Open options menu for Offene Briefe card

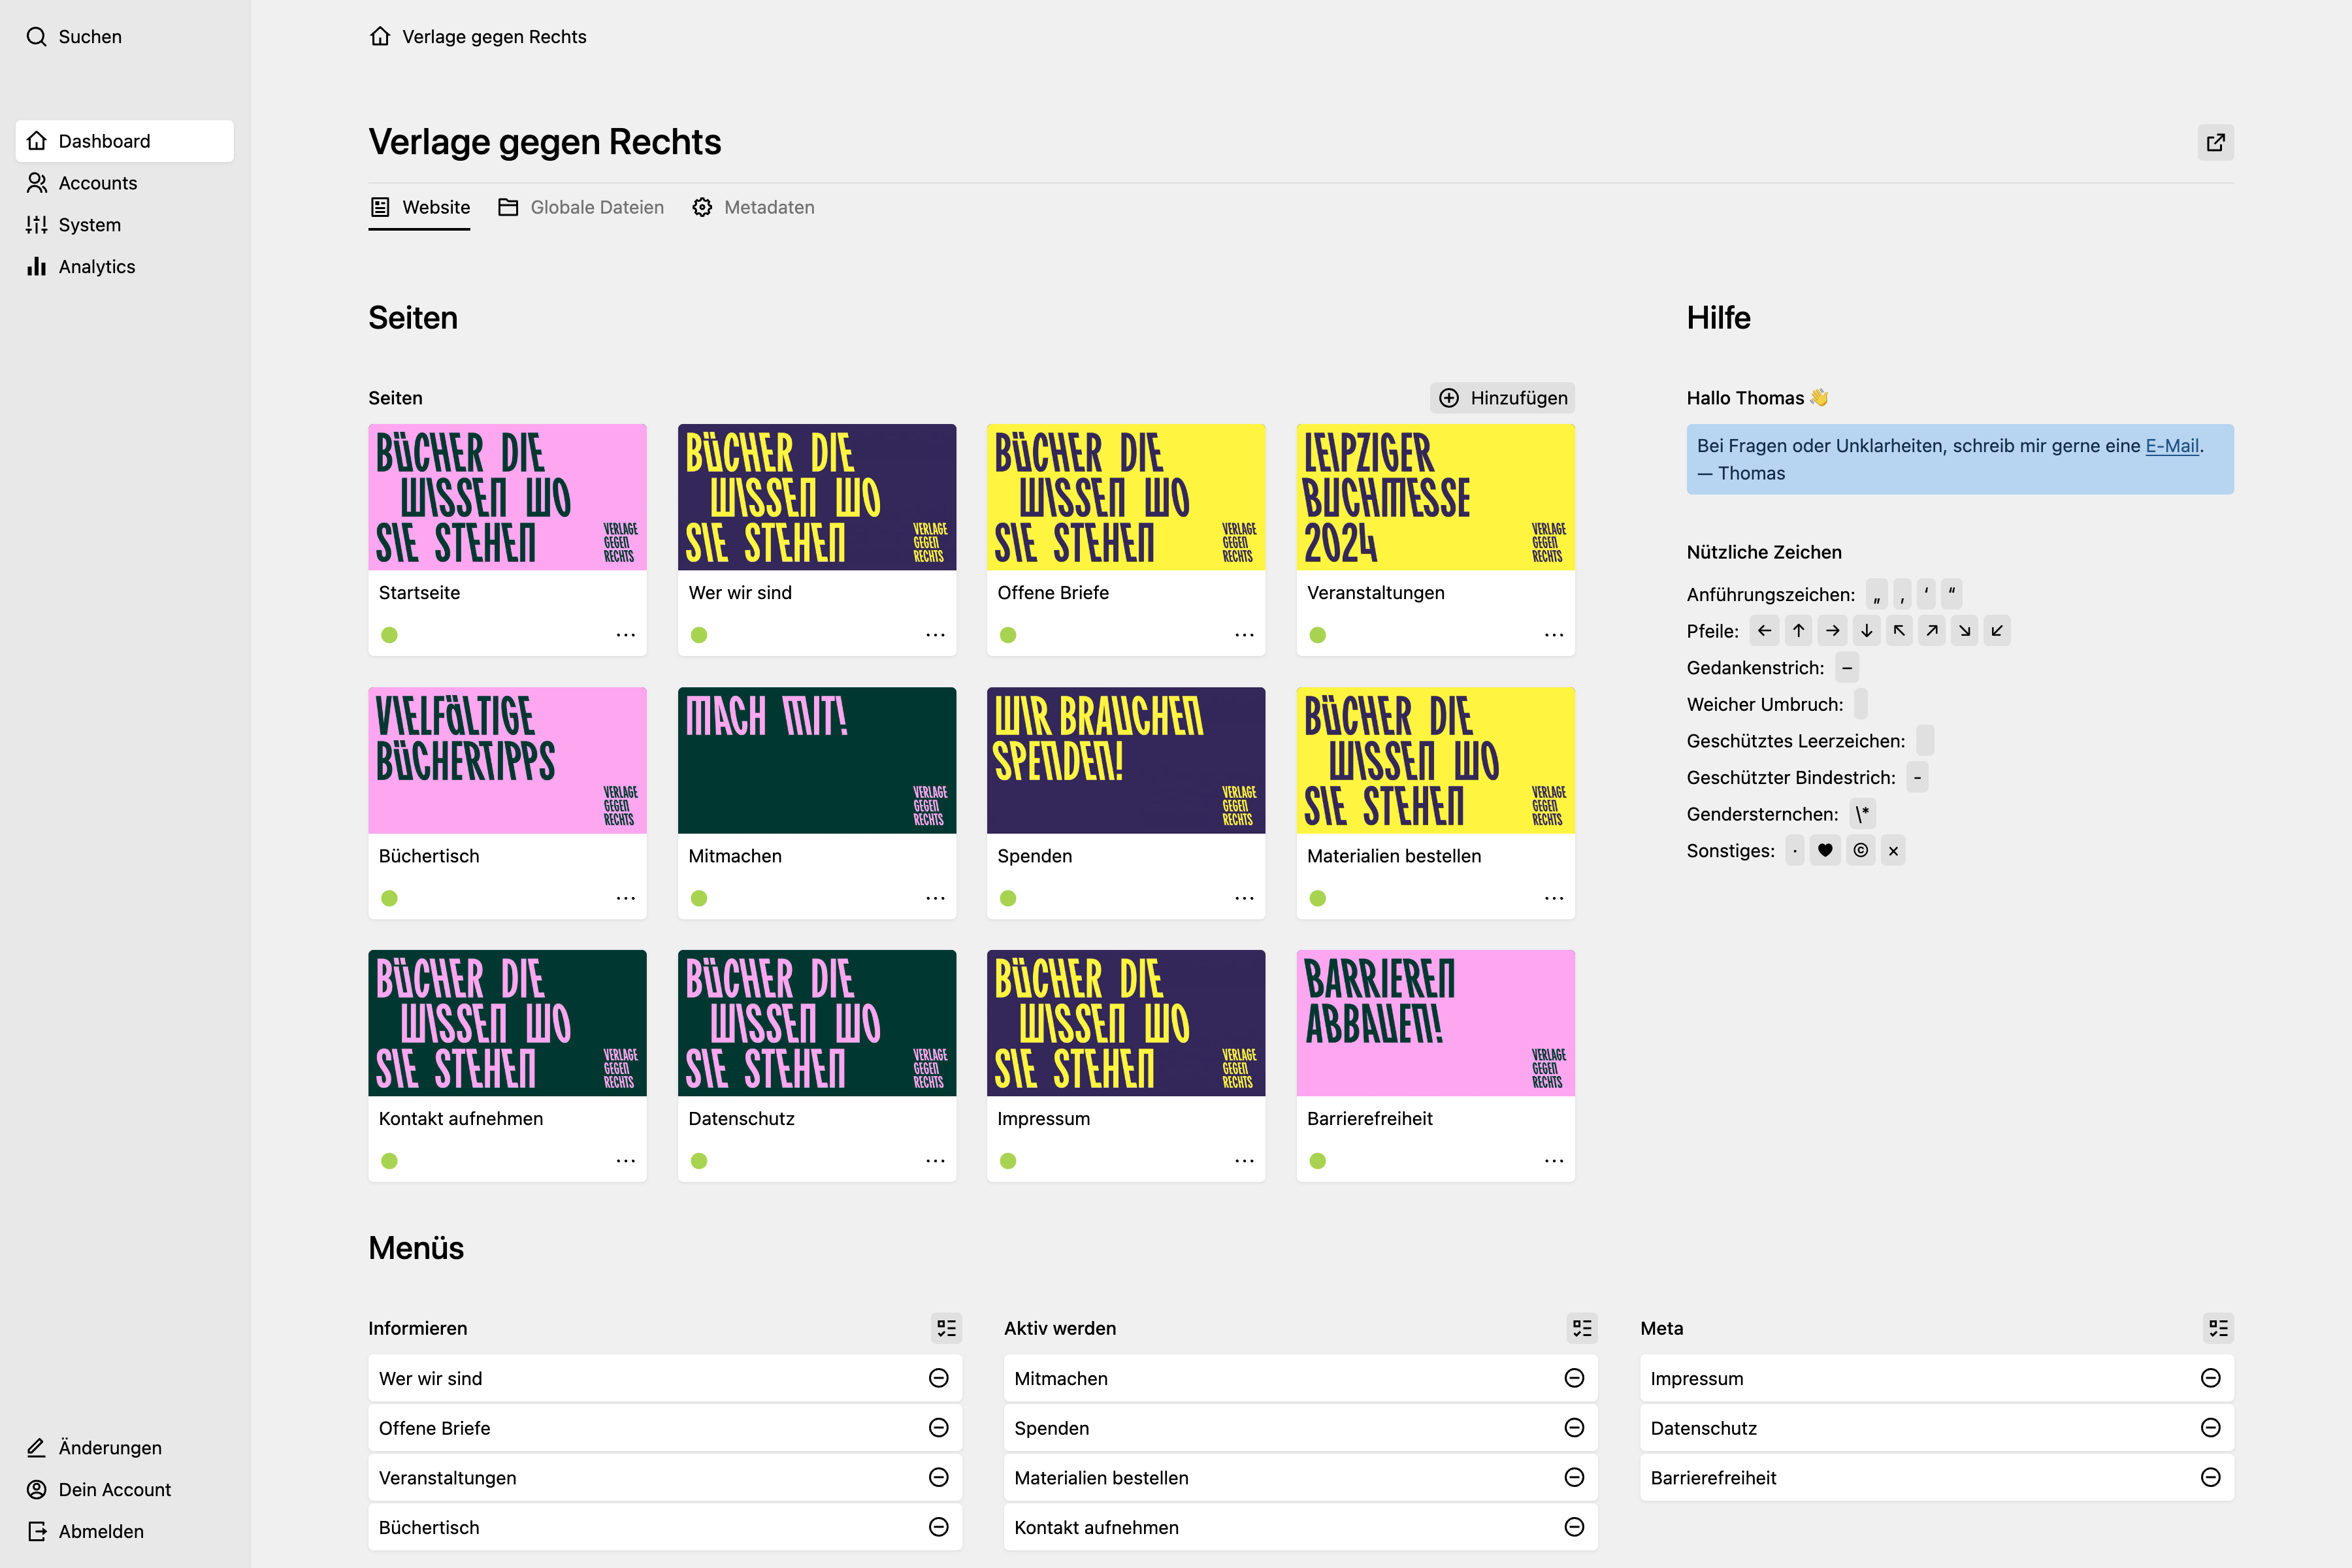1244,635
